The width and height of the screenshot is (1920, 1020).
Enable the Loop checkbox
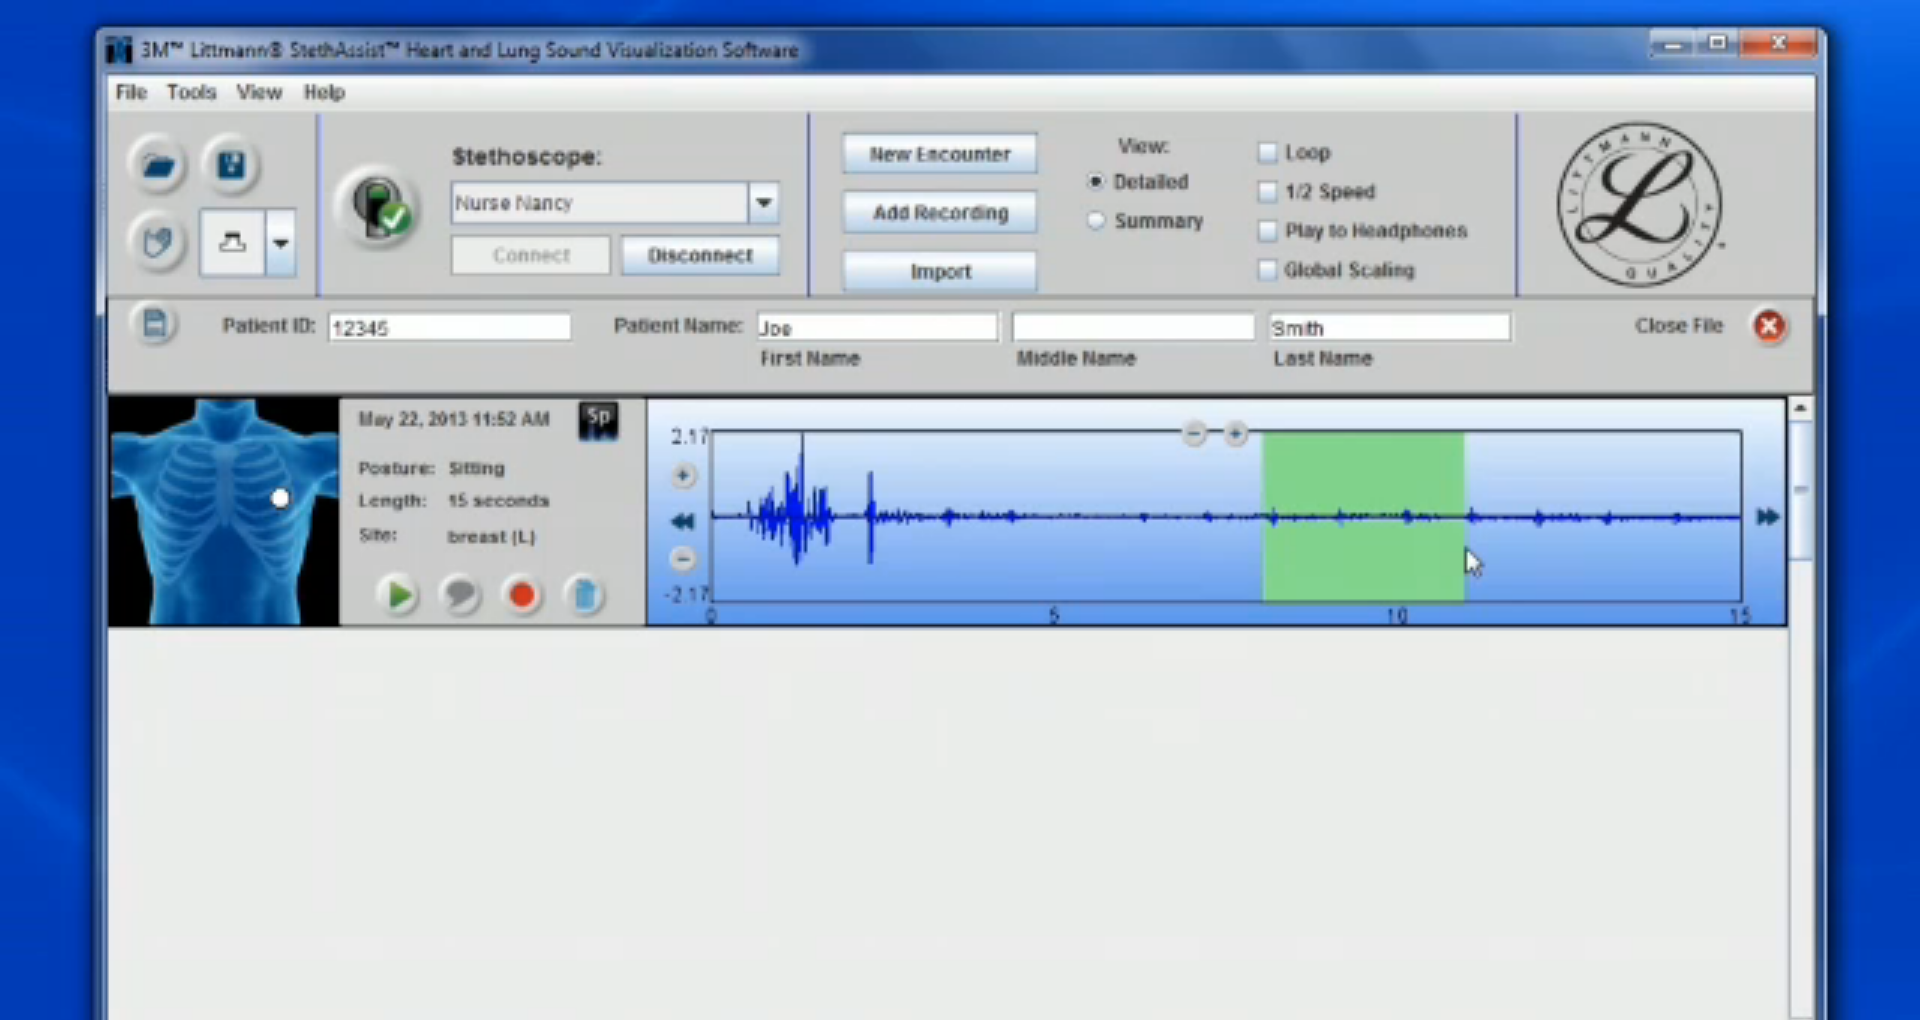click(x=1267, y=153)
